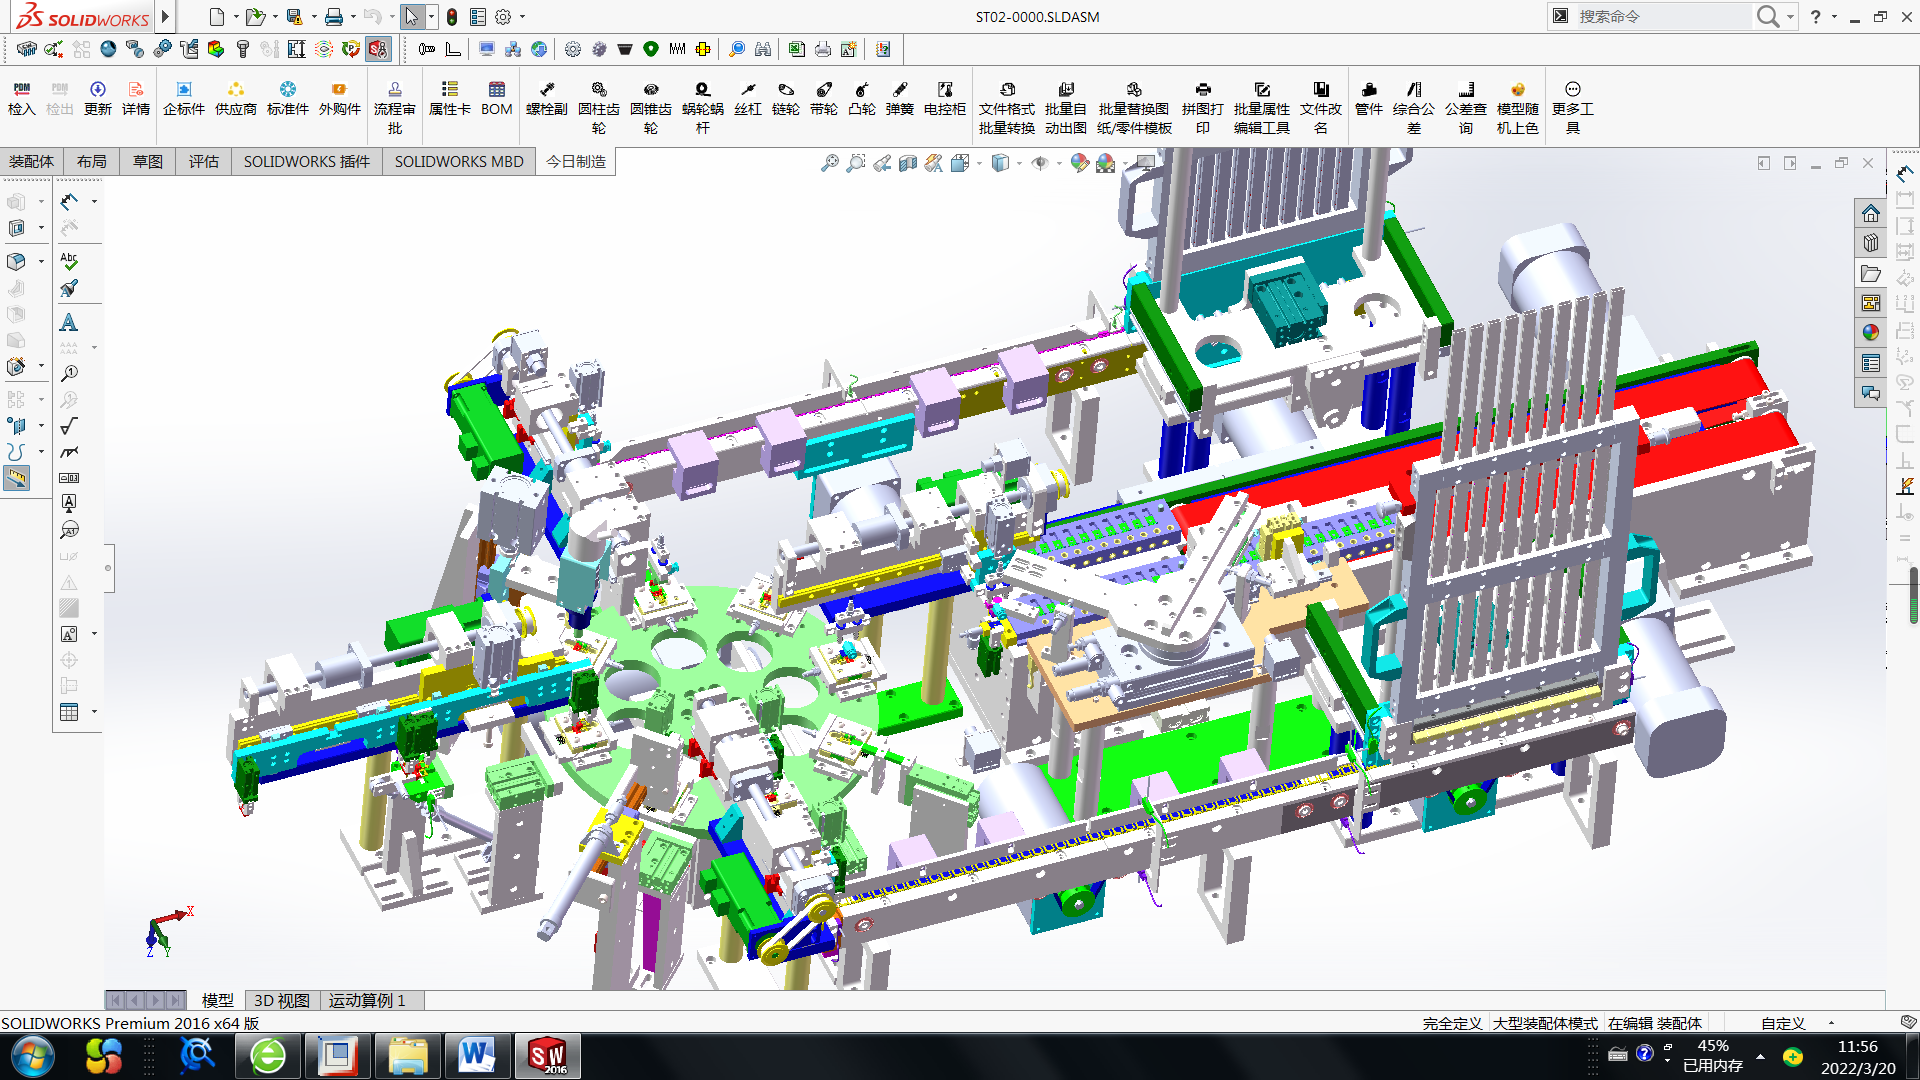The image size is (1920, 1080).
Task: Open the 企标件 library
Action: (184, 98)
